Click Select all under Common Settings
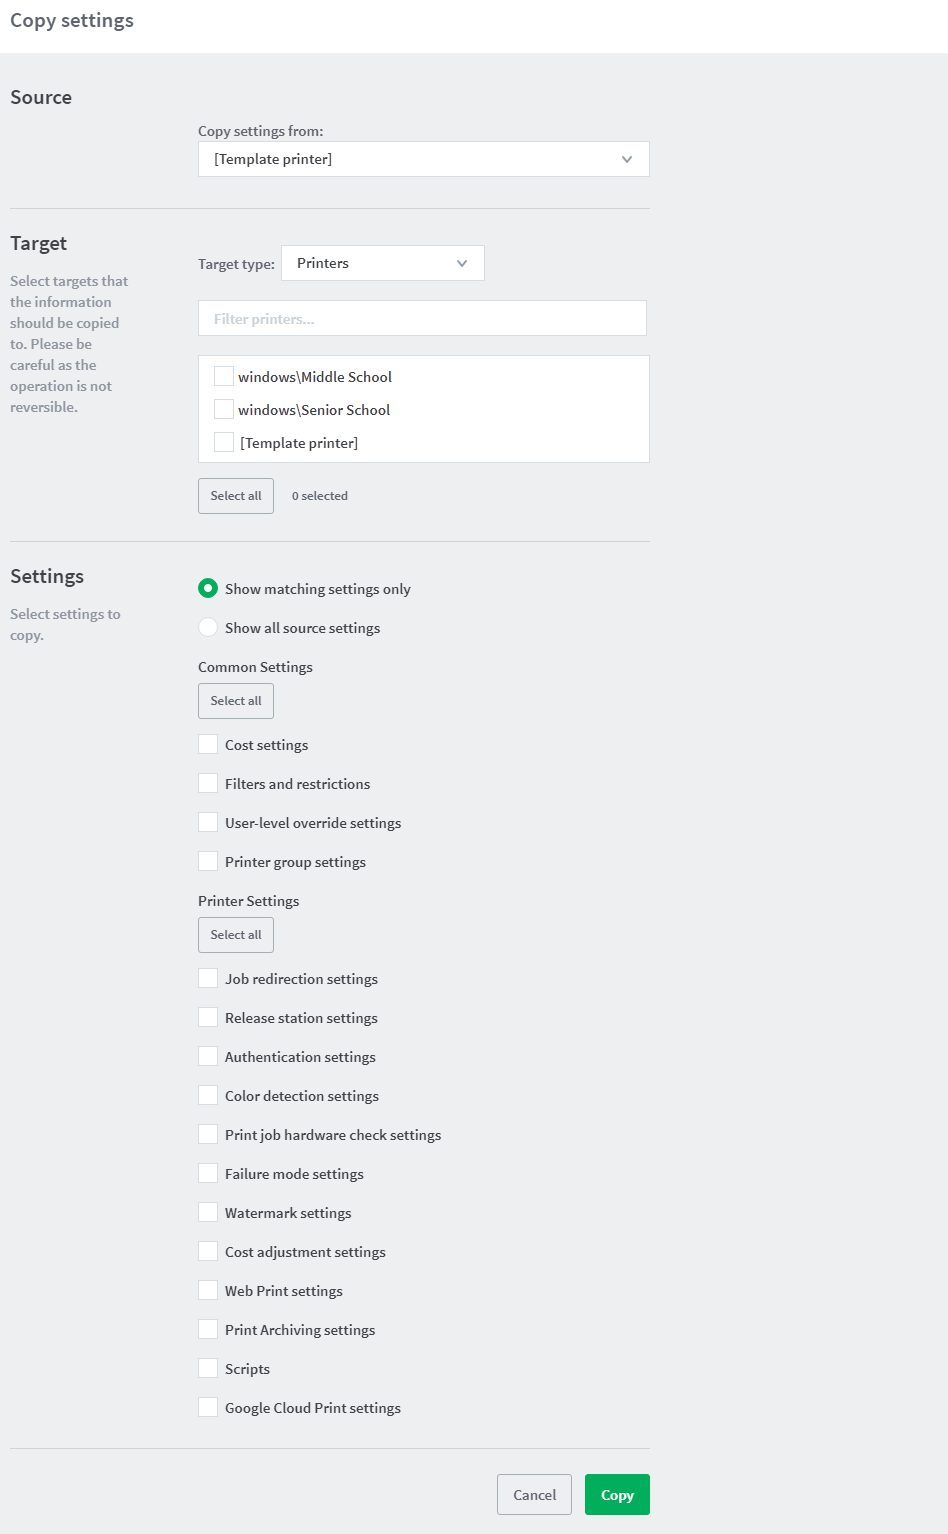This screenshot has width=948, height=1534. coord(236,701)
